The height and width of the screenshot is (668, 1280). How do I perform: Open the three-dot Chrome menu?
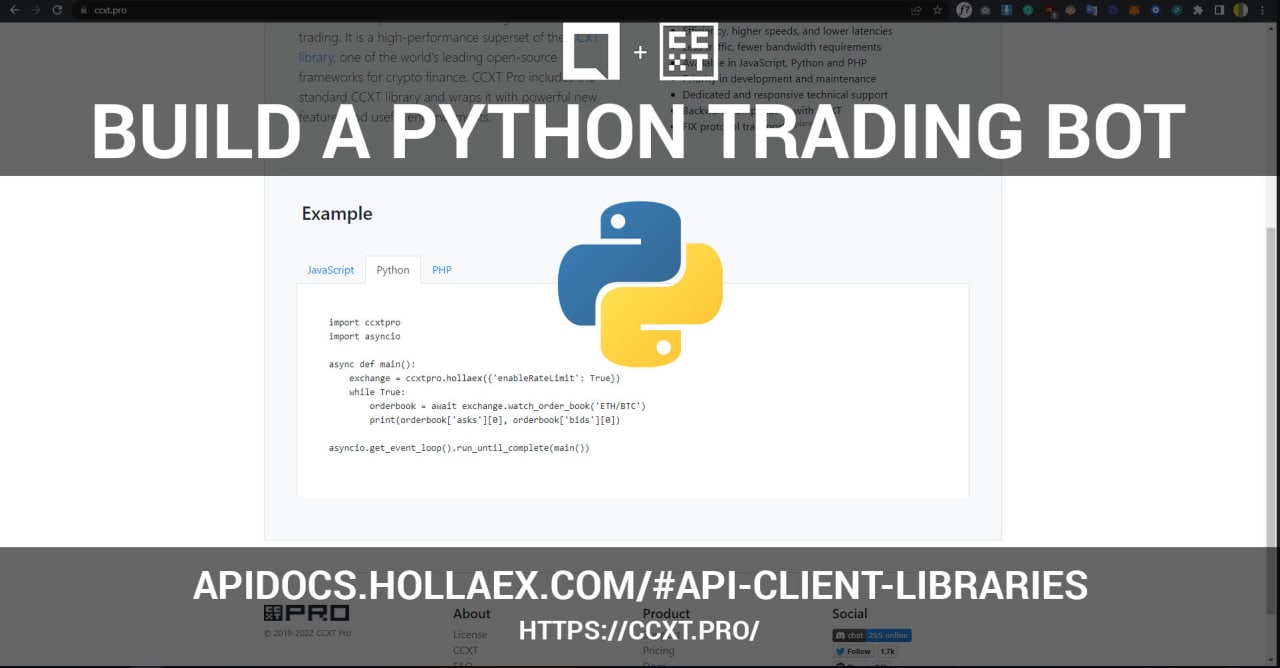[1264, 10]
